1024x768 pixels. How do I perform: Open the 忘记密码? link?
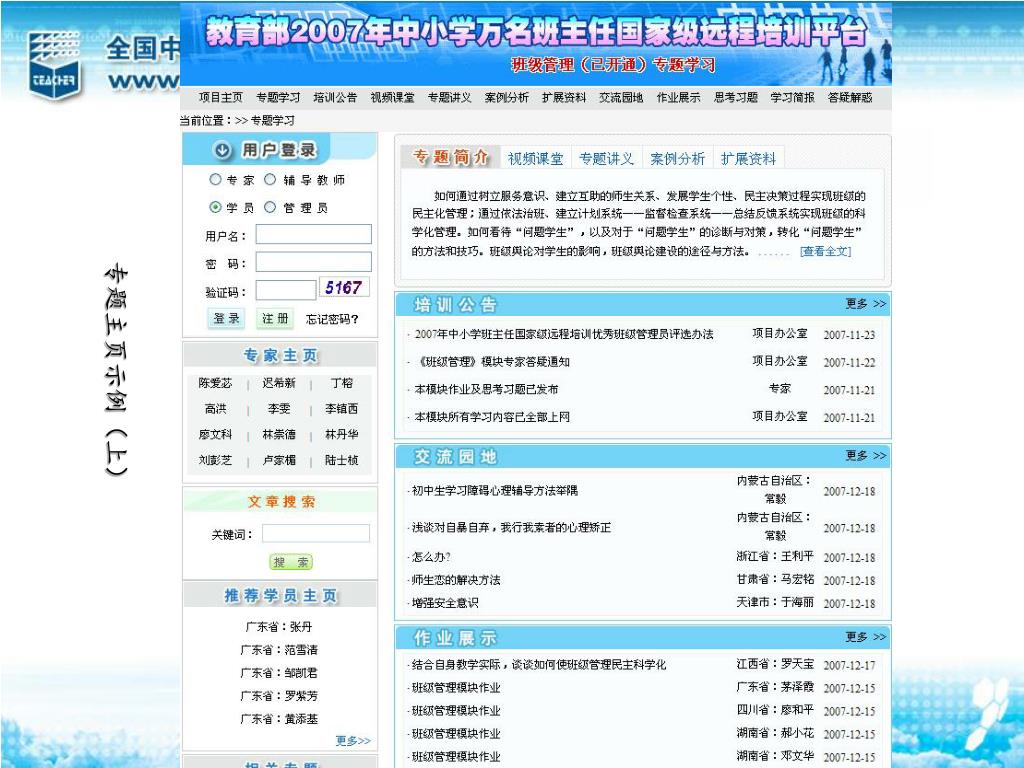coord(332,319)
